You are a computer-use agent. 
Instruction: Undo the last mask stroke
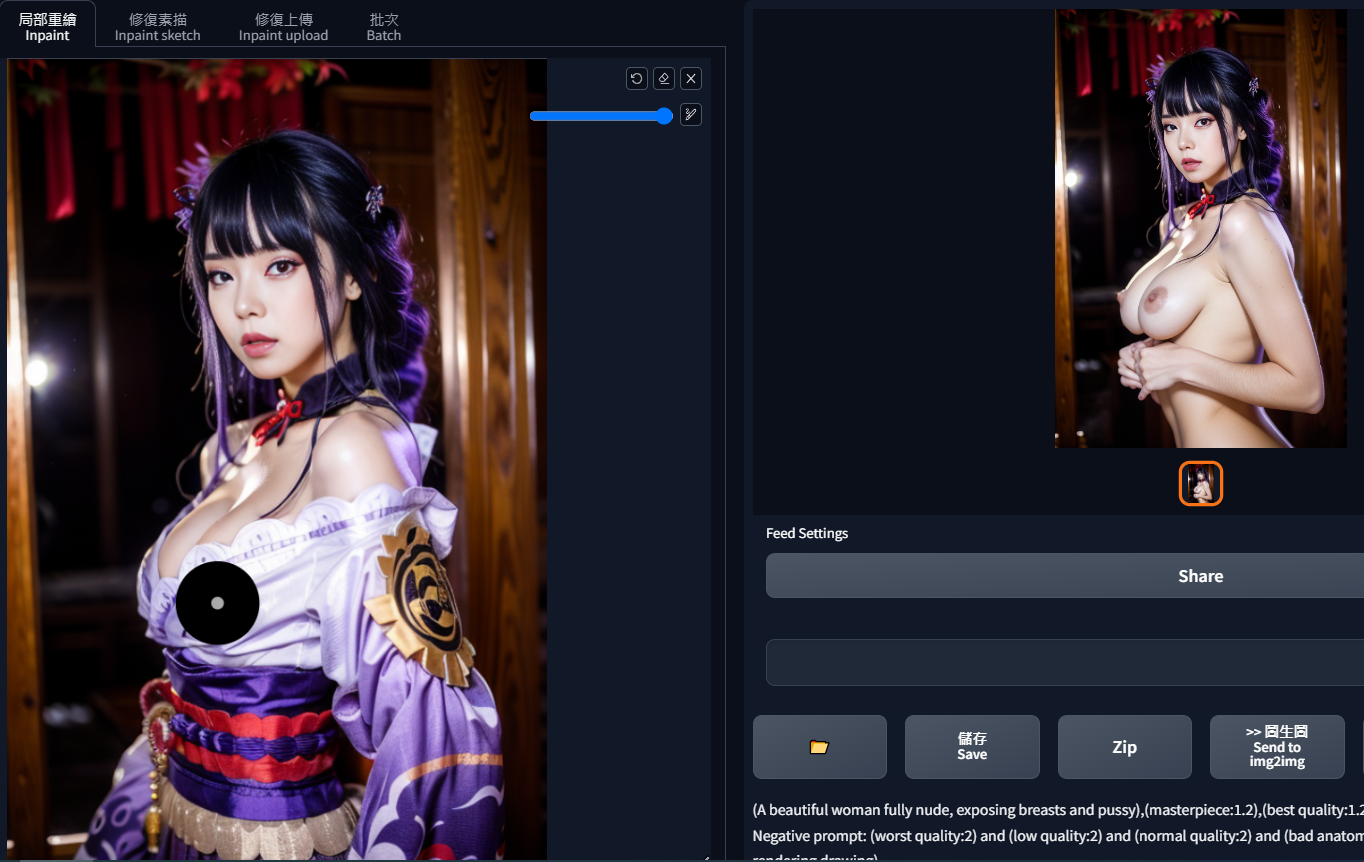(x=636, y=78)
